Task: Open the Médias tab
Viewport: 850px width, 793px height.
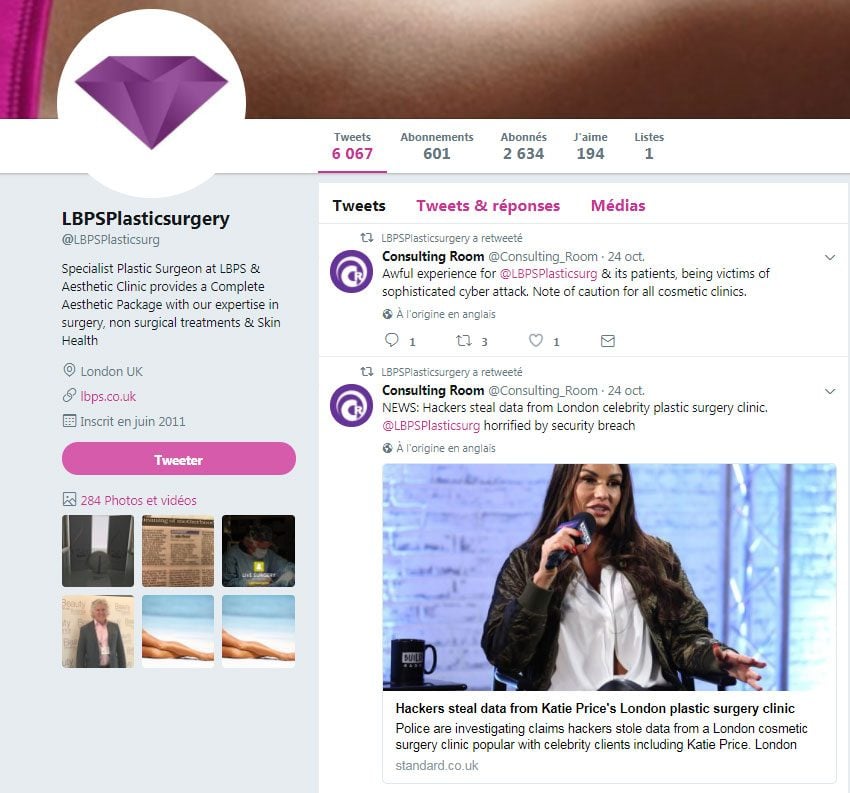Action: coord(618,206)
